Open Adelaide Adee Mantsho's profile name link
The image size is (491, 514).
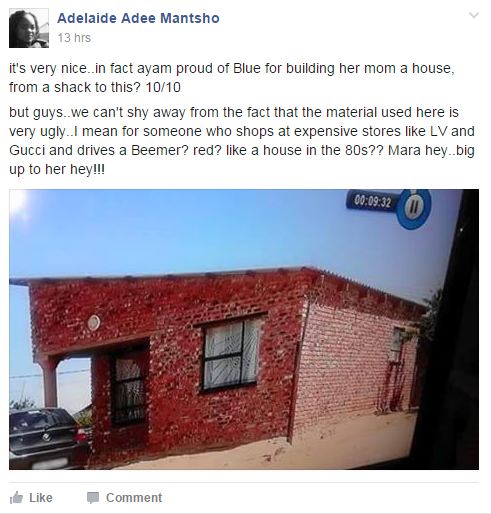138,18
